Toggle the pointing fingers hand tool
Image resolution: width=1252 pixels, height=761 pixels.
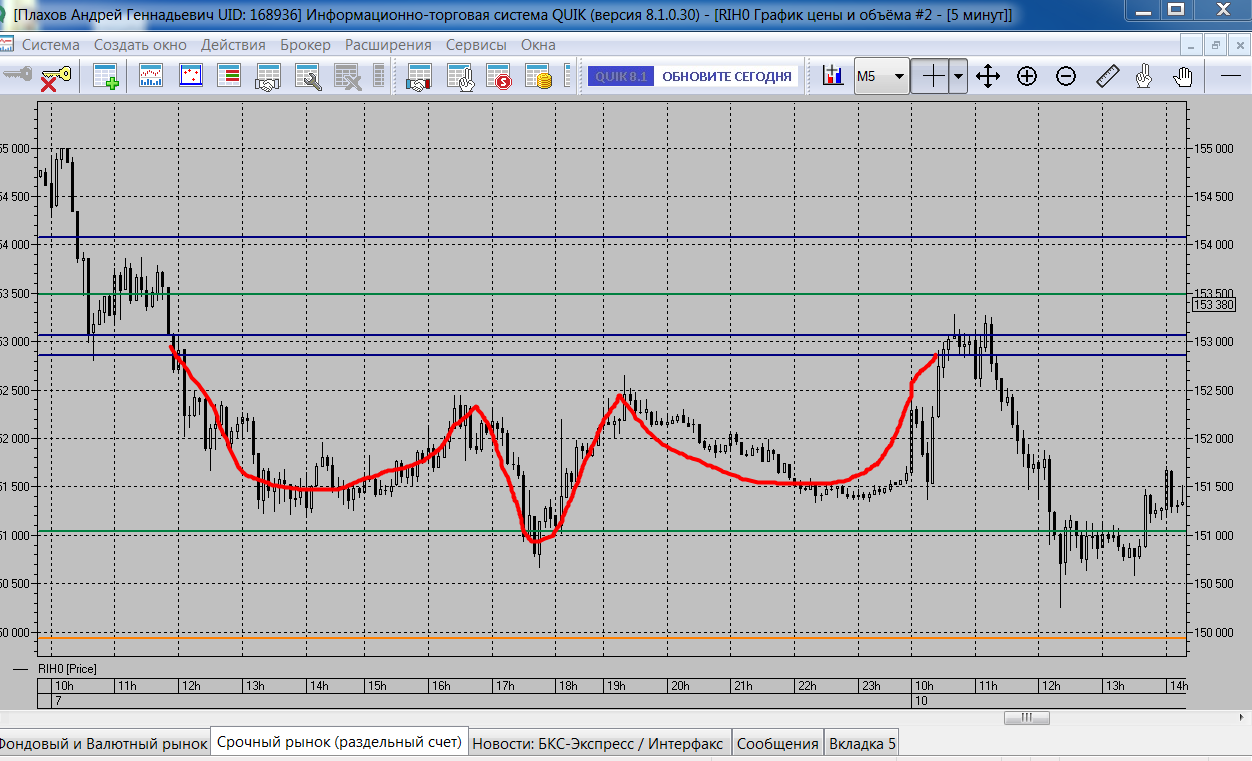pos(1145,76)
